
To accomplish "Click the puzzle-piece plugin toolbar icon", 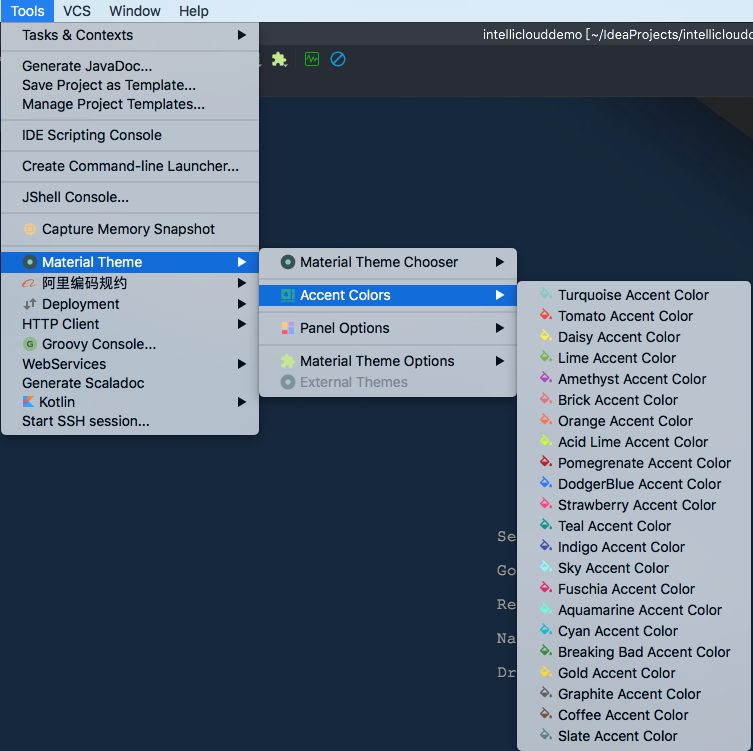I will 279,60.
